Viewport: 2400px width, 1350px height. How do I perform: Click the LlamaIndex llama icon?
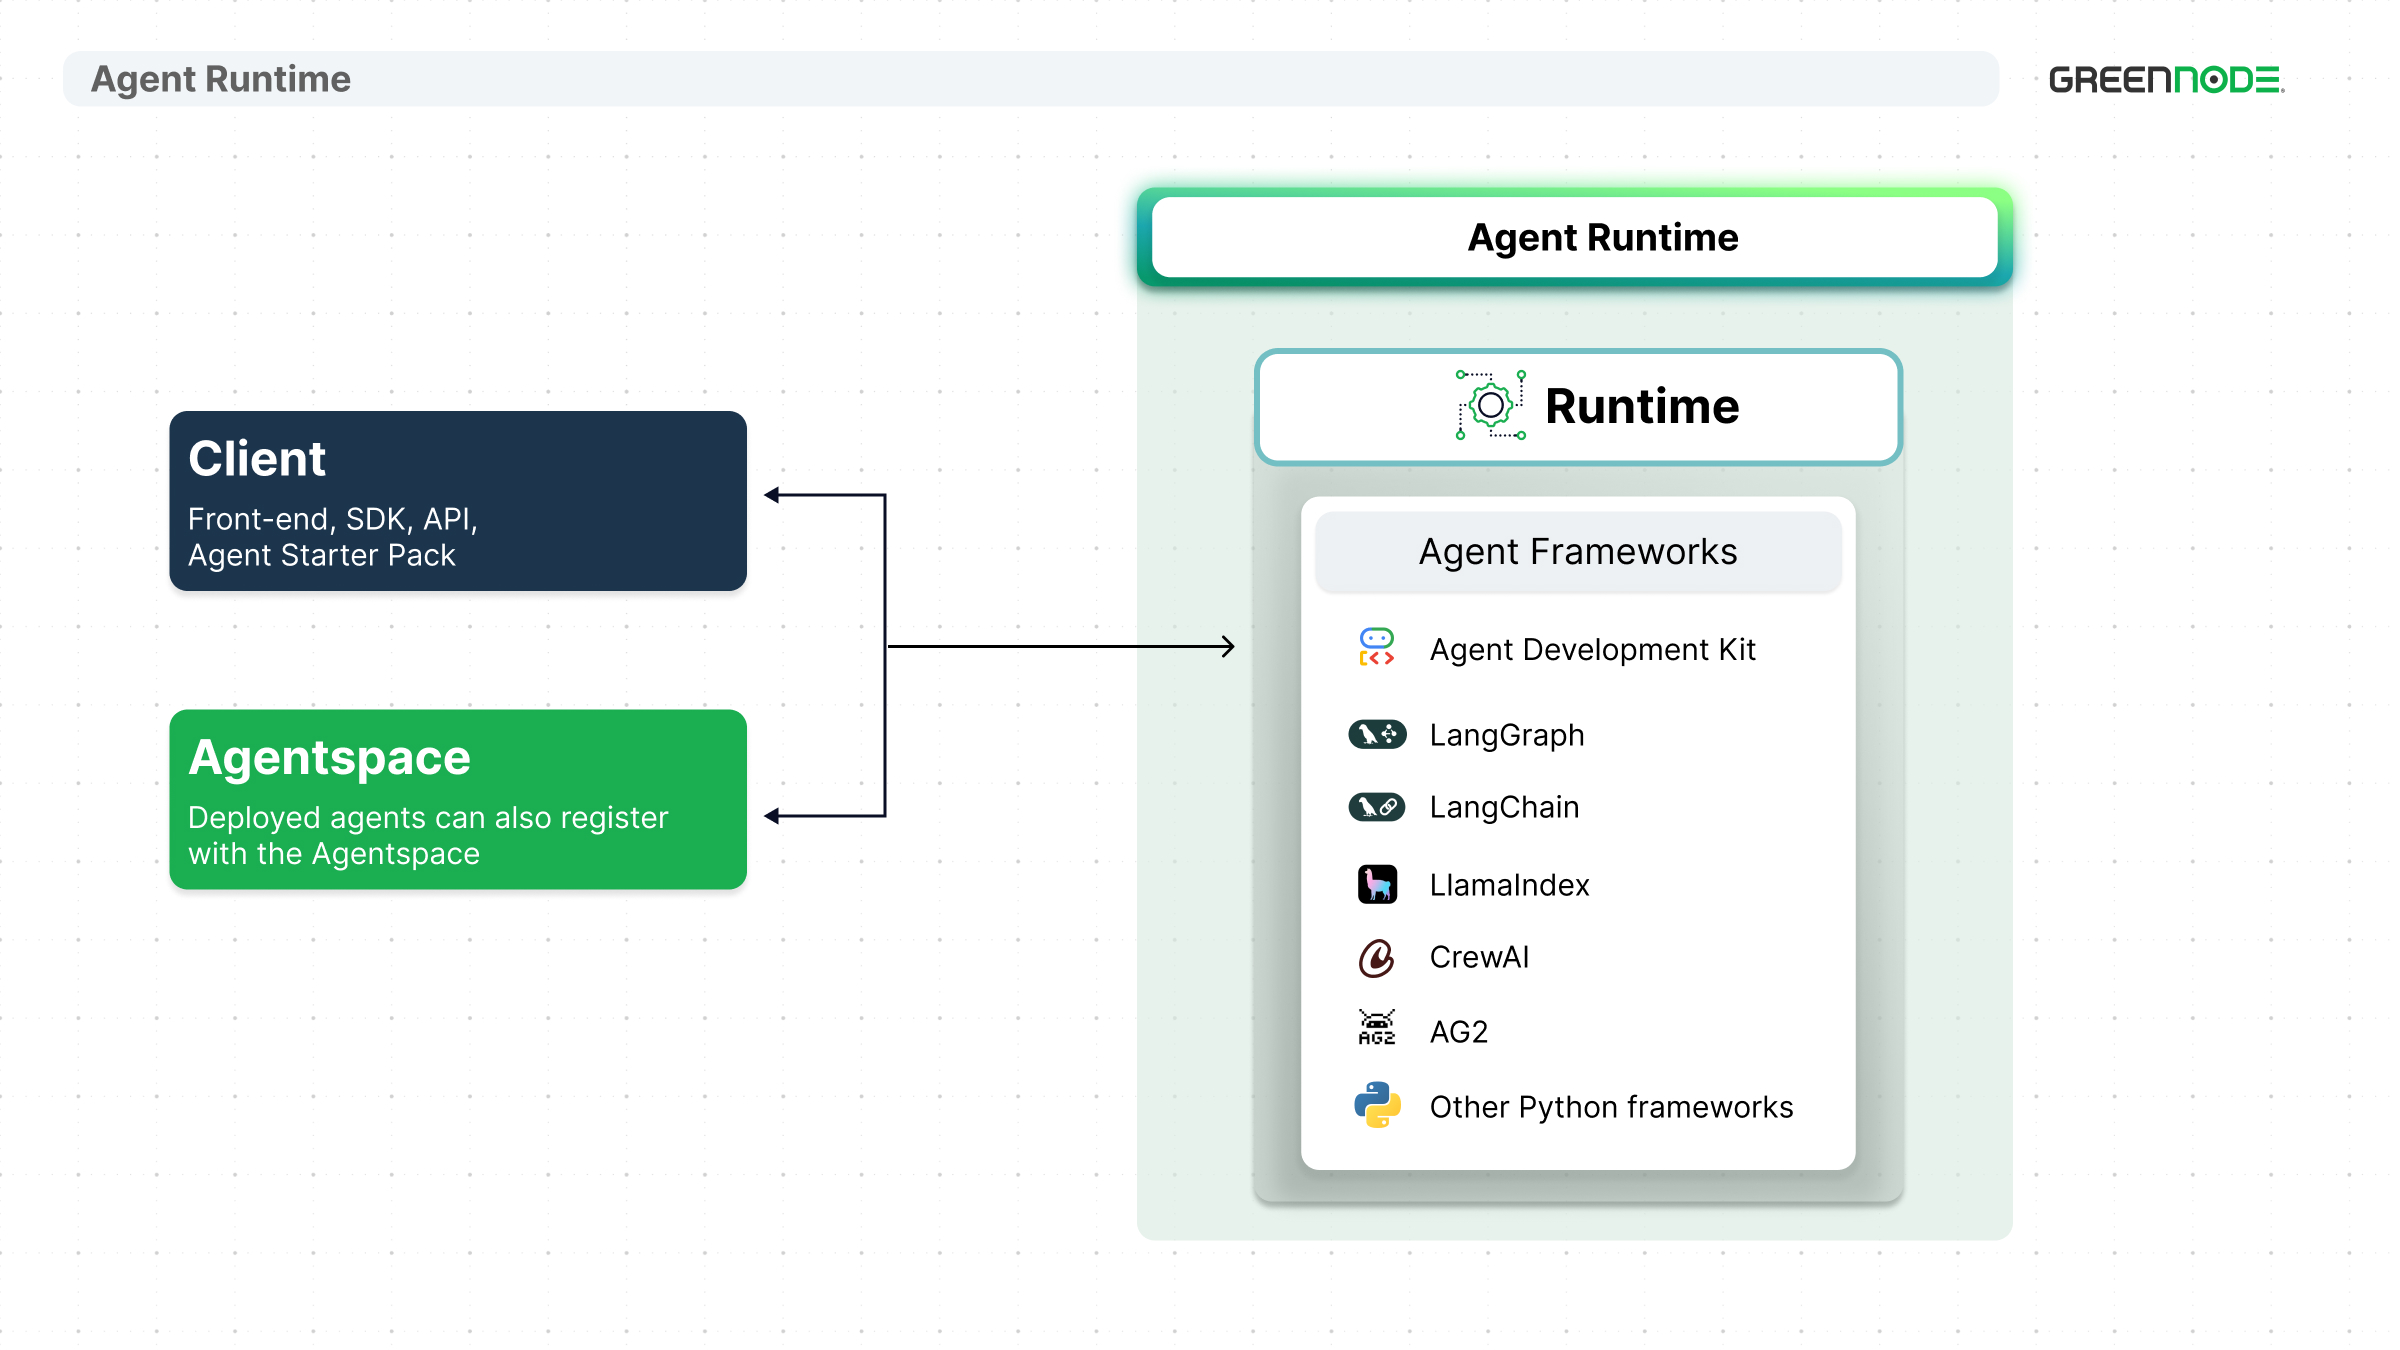click(1377, 884)
